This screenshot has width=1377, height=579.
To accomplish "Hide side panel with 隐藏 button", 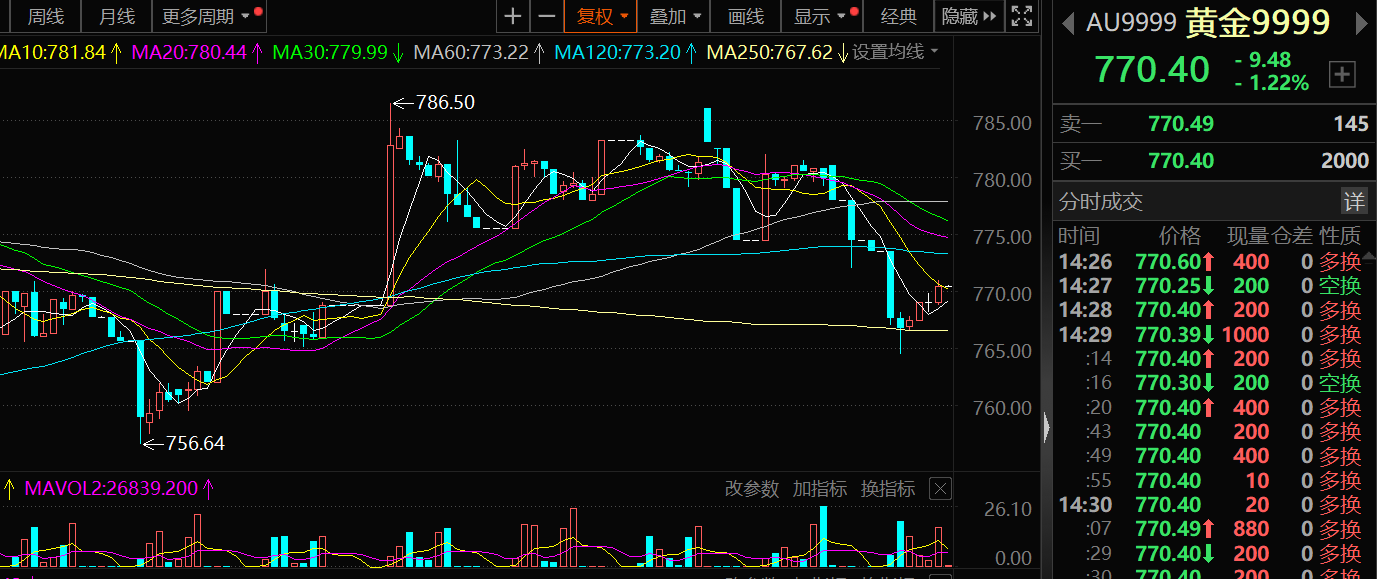I will 969,16.
